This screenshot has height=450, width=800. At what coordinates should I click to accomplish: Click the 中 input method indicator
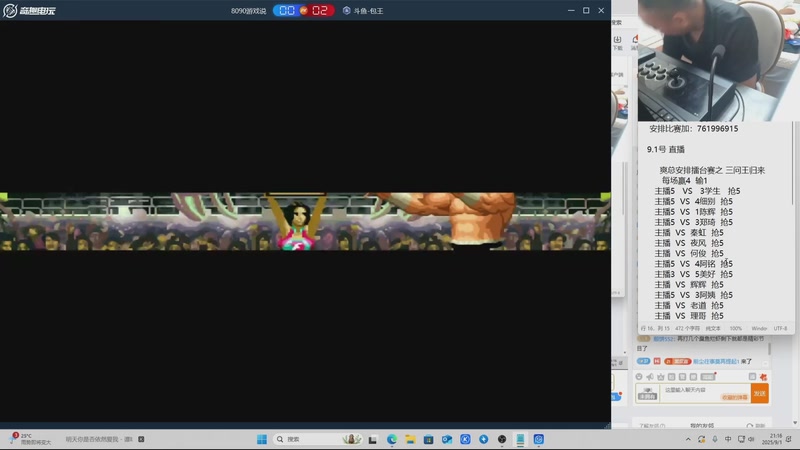(728, 439)
